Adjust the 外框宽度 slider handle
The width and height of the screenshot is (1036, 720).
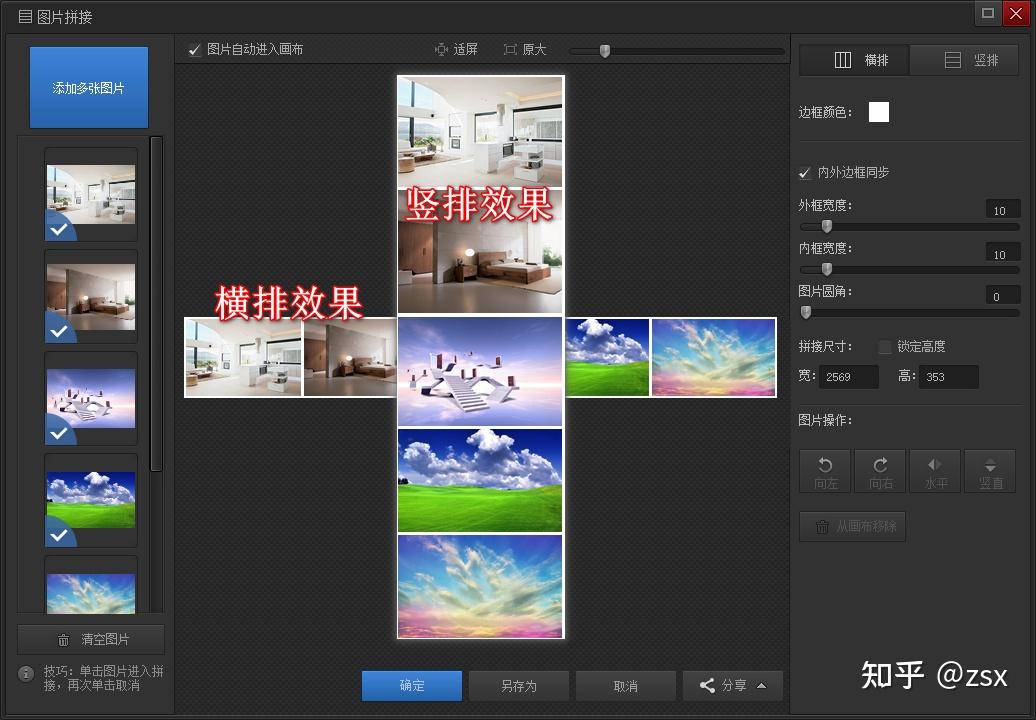827,227
